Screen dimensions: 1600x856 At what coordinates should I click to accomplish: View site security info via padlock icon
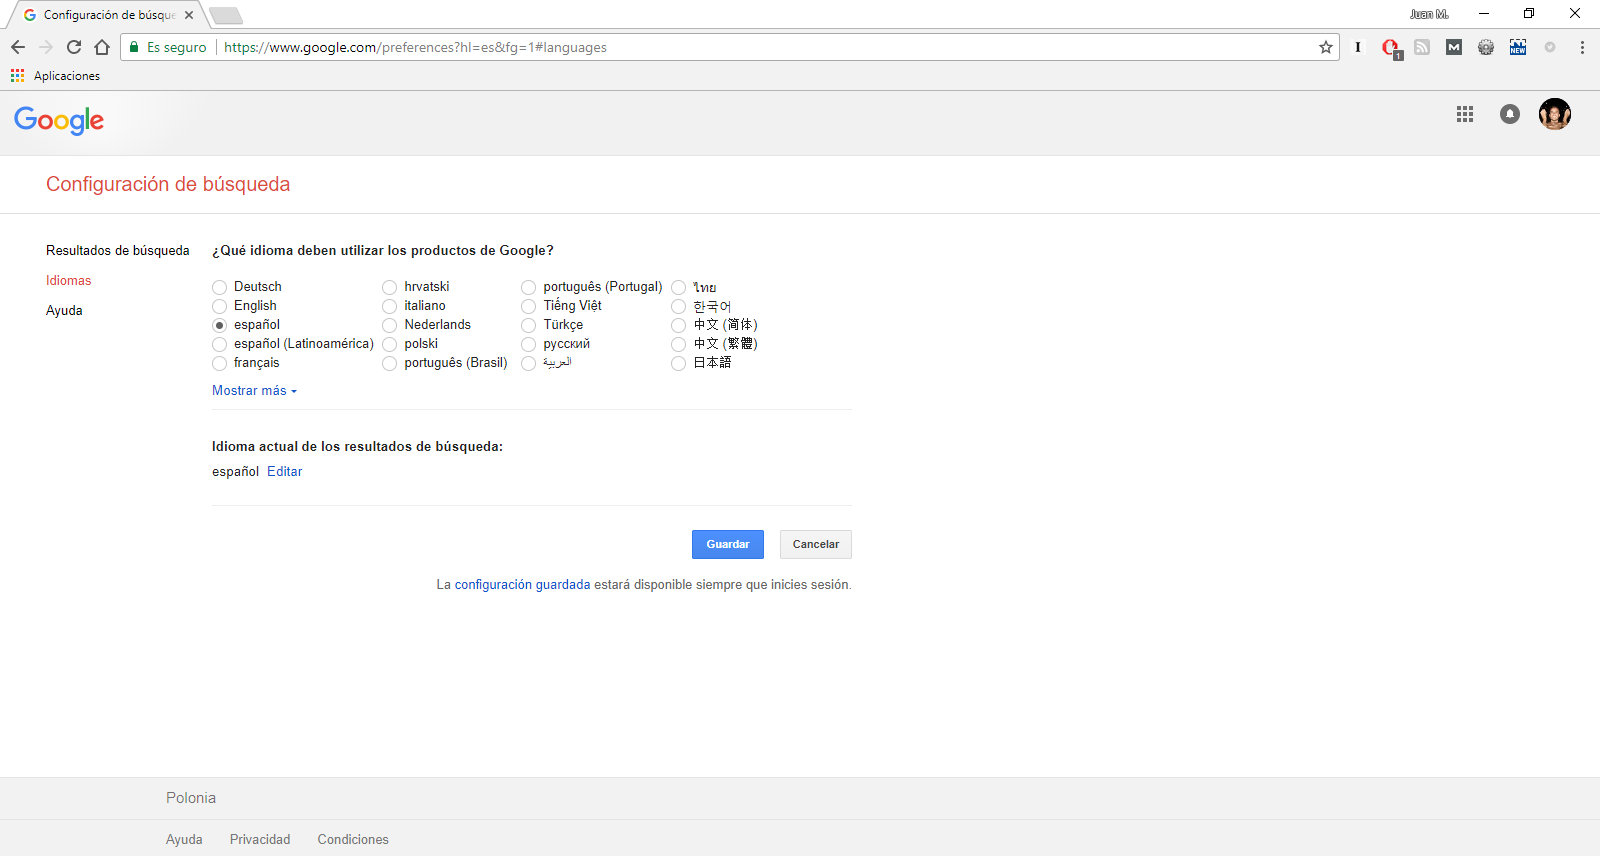(x=134, y=47)
